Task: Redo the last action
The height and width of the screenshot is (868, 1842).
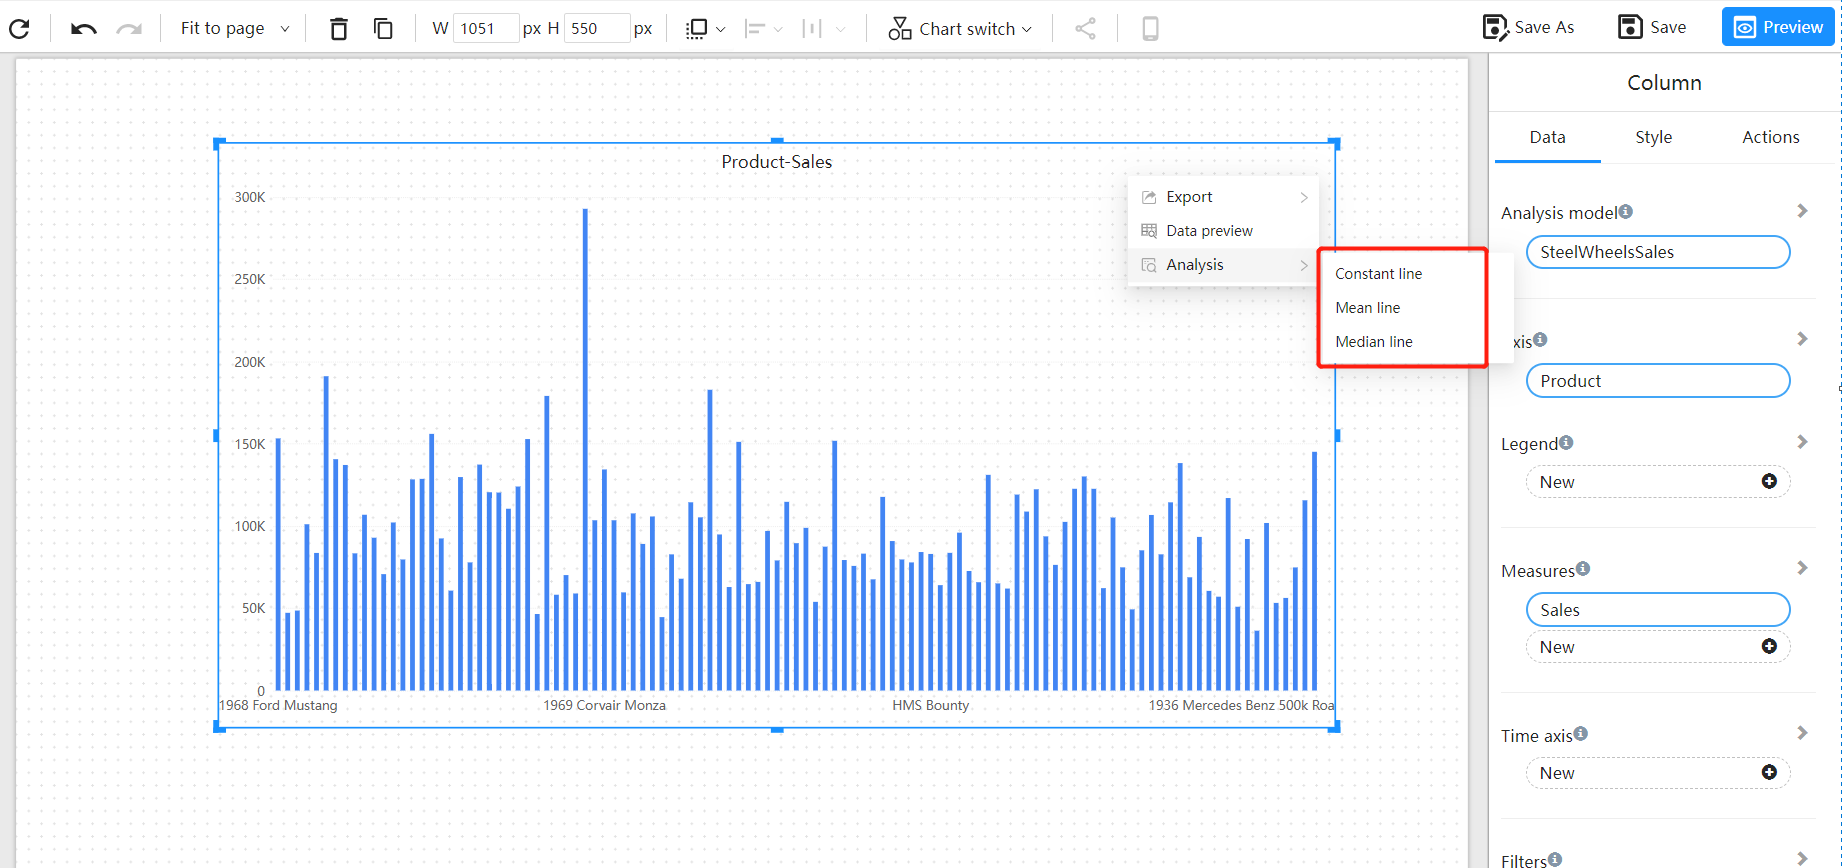Action: pyautogui.click(x=129, y=29)
